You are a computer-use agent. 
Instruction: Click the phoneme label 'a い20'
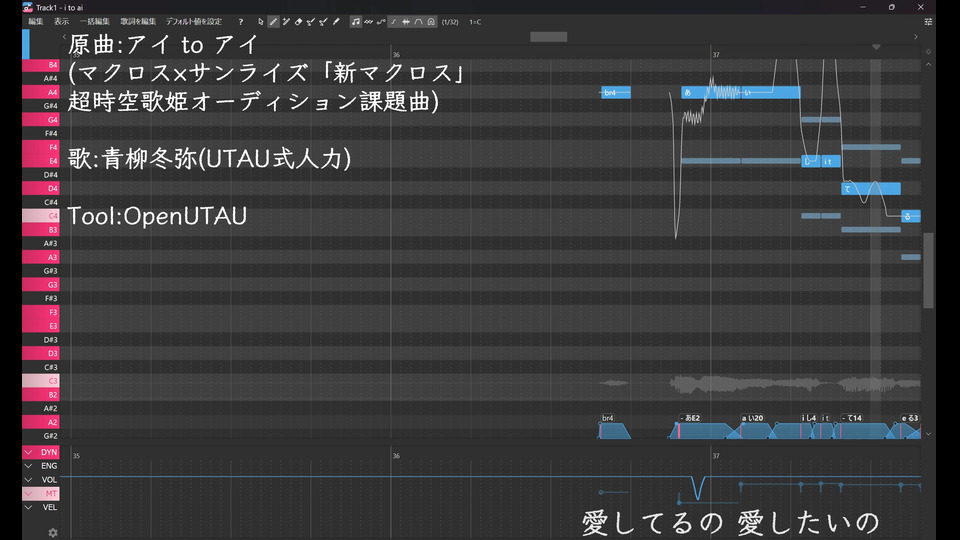(x=752, y=418)
